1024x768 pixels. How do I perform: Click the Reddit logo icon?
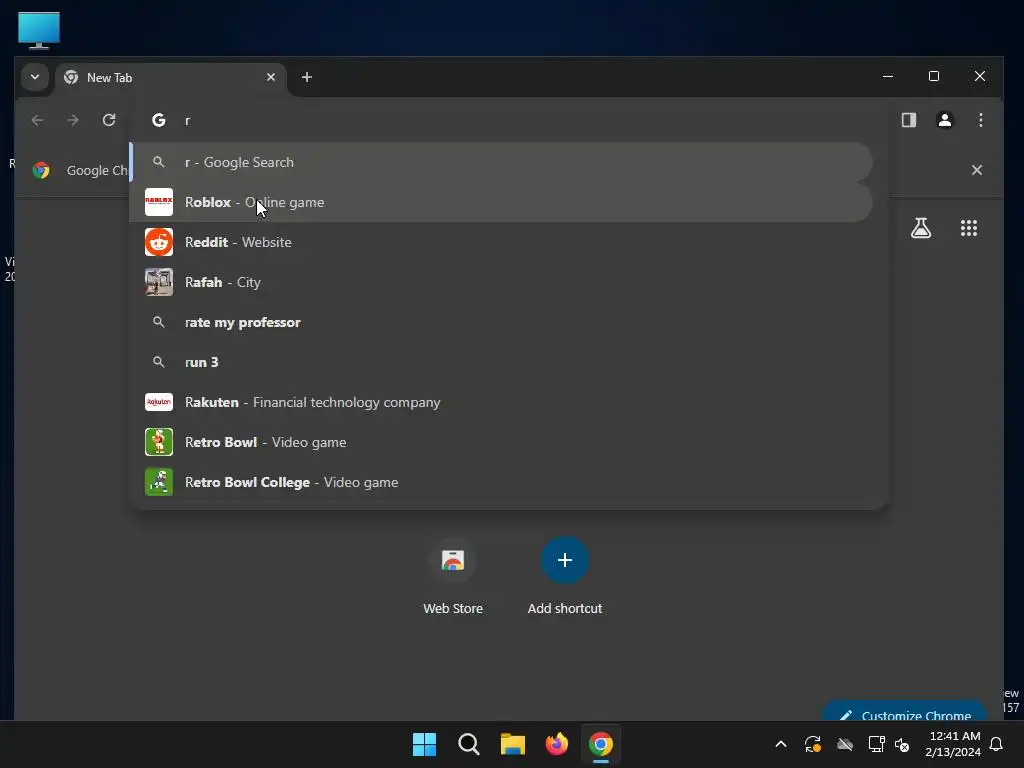(x=159, y=242)
